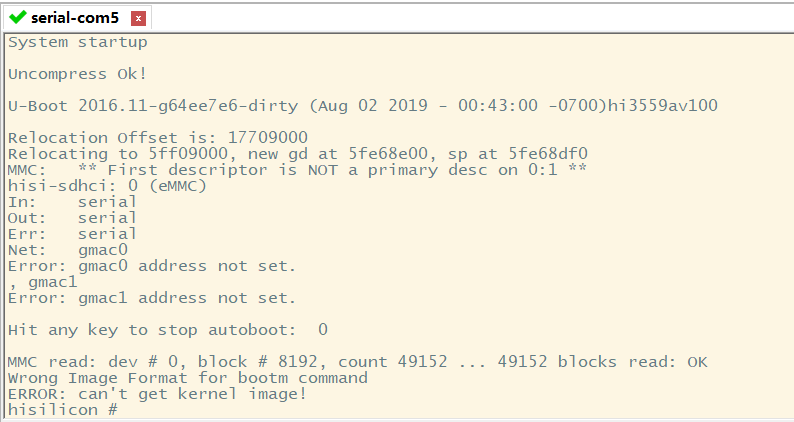Click the 'Error: gmac0 address not set' line
Screen dimensions: 794x422
click(152, 266)
